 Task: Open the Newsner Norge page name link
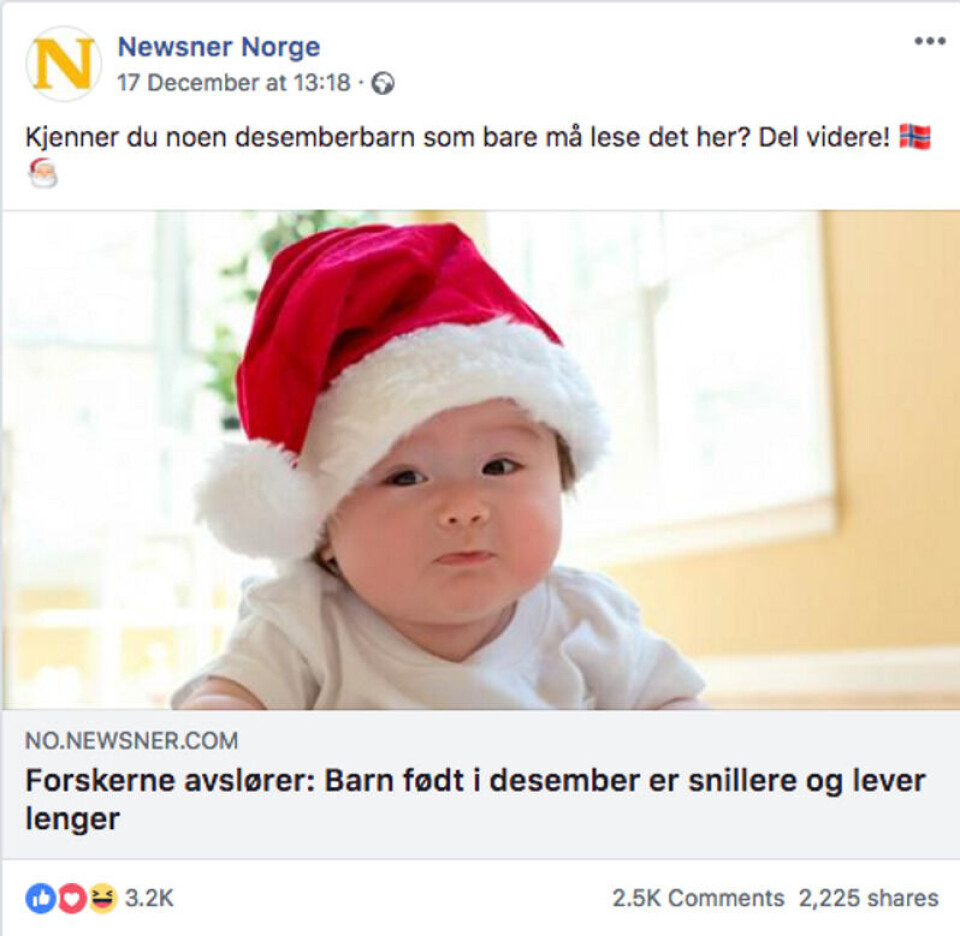(x=219, y=47)
